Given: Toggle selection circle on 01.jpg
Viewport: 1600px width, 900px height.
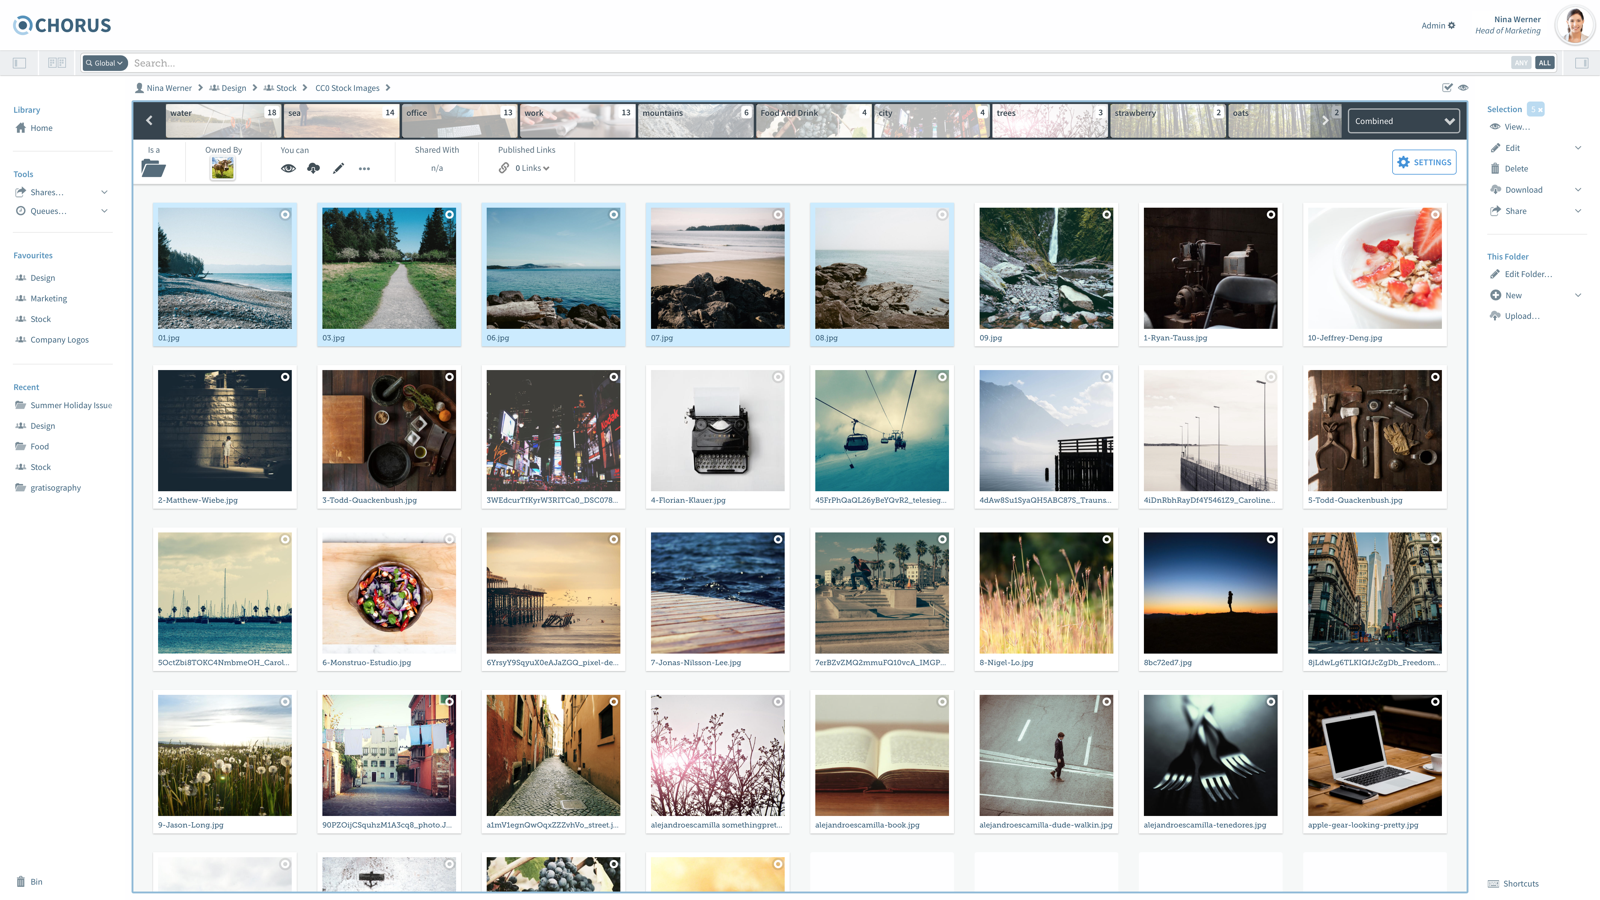Looking at the screenshot, I should 285,215.
